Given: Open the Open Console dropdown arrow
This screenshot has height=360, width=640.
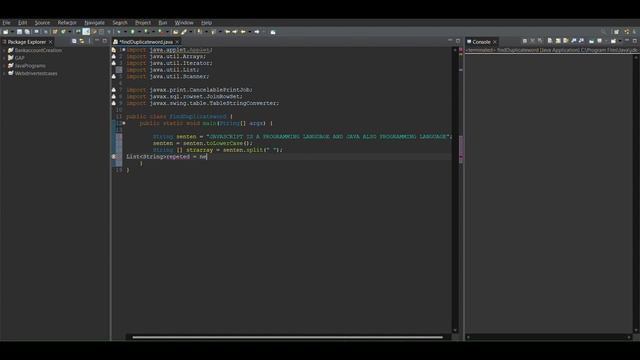Looking at the screenshot, I should click(x=620, y=41).
